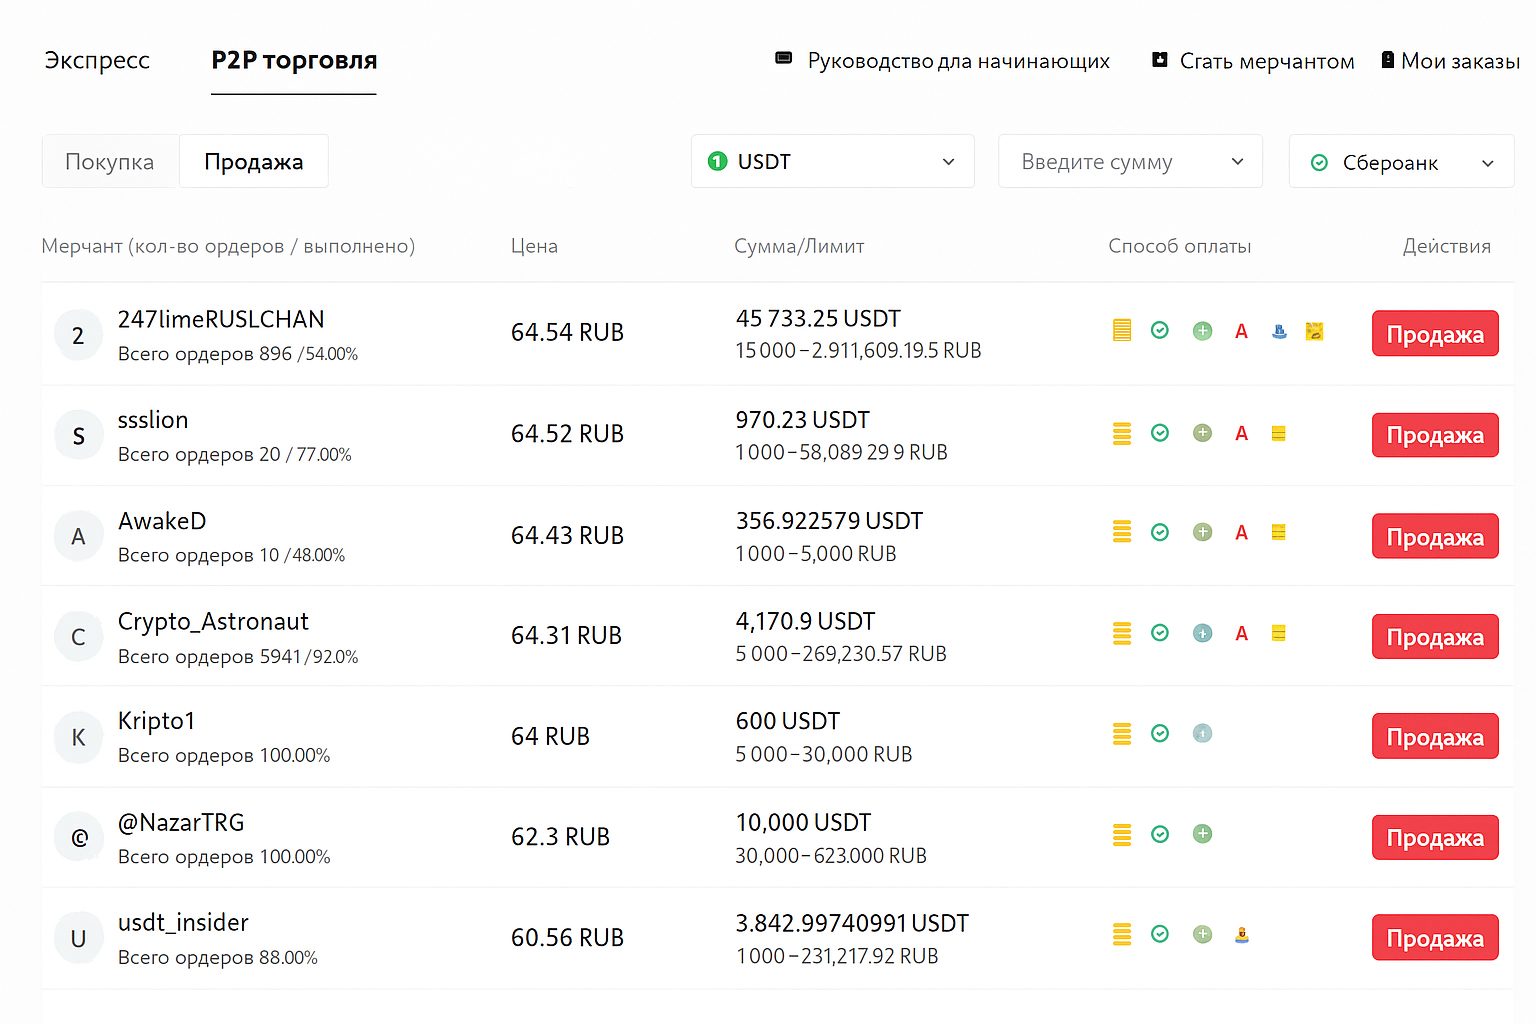The image size is (1536, 1024).
Task: Click the beginner's guide book icon
Action: [784, 59]
